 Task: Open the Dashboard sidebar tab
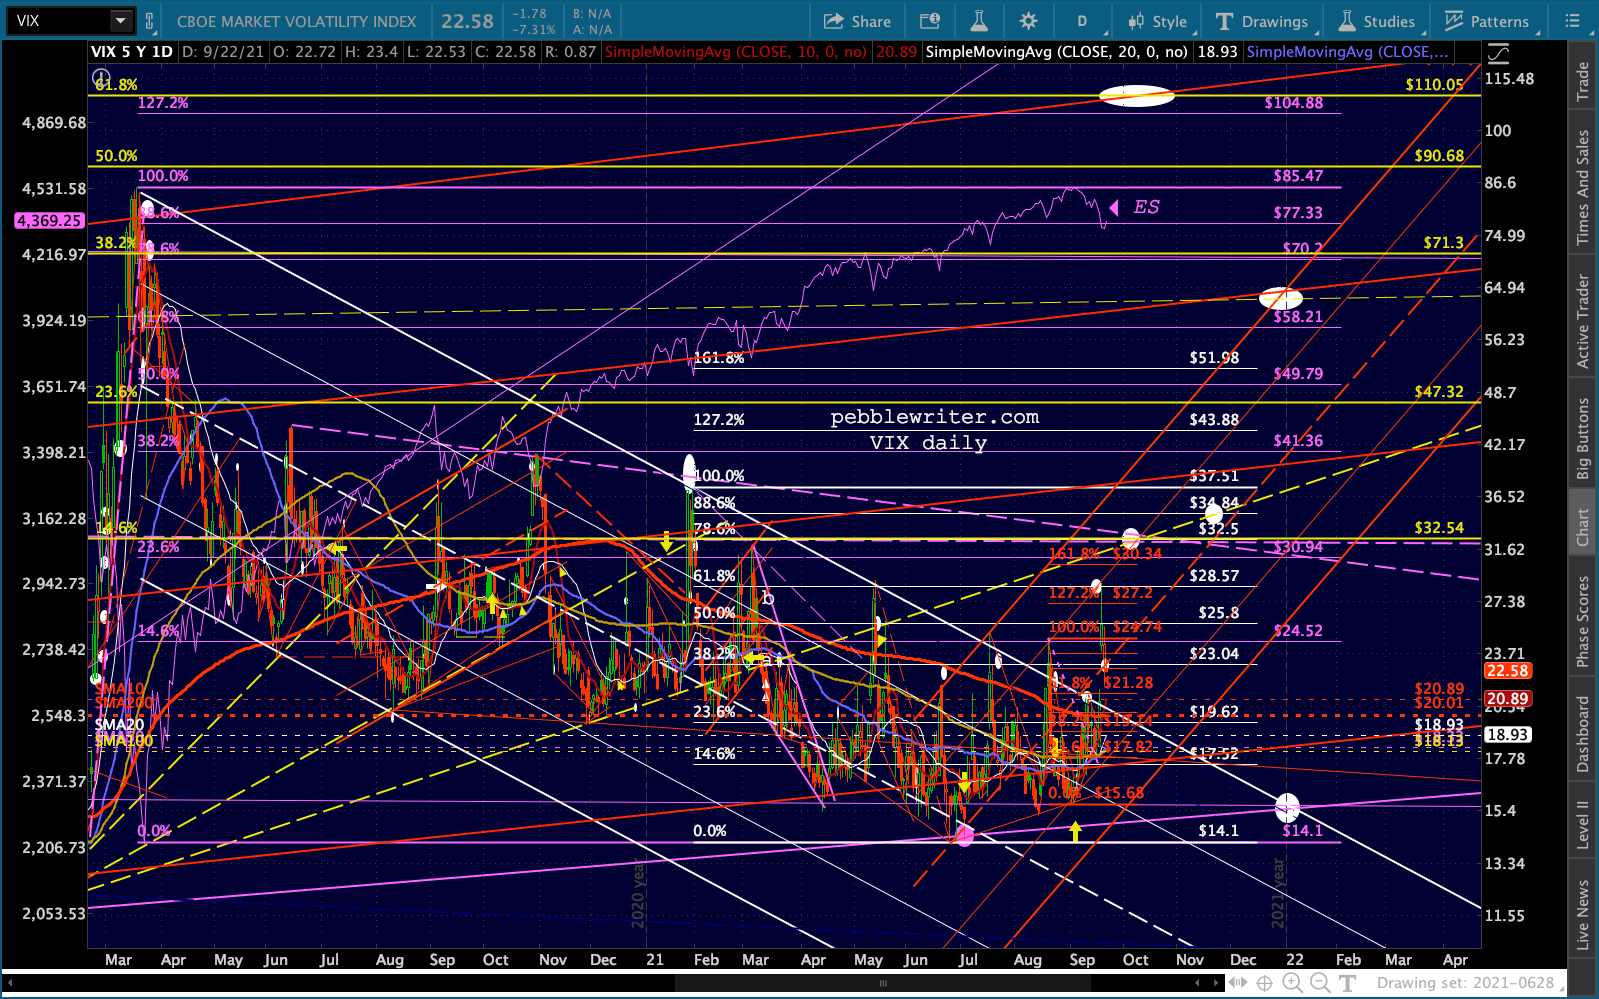1583,734
